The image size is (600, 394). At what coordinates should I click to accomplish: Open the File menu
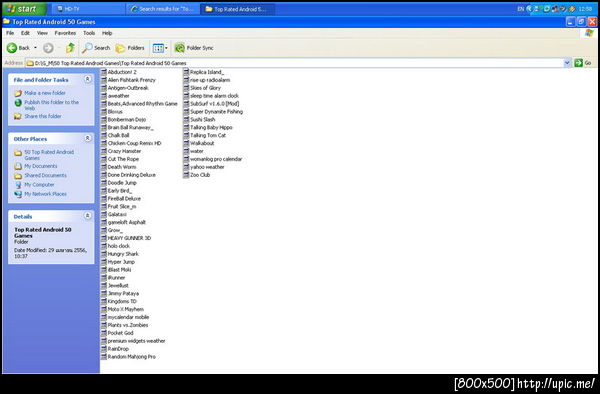click(x=10, y=33)
